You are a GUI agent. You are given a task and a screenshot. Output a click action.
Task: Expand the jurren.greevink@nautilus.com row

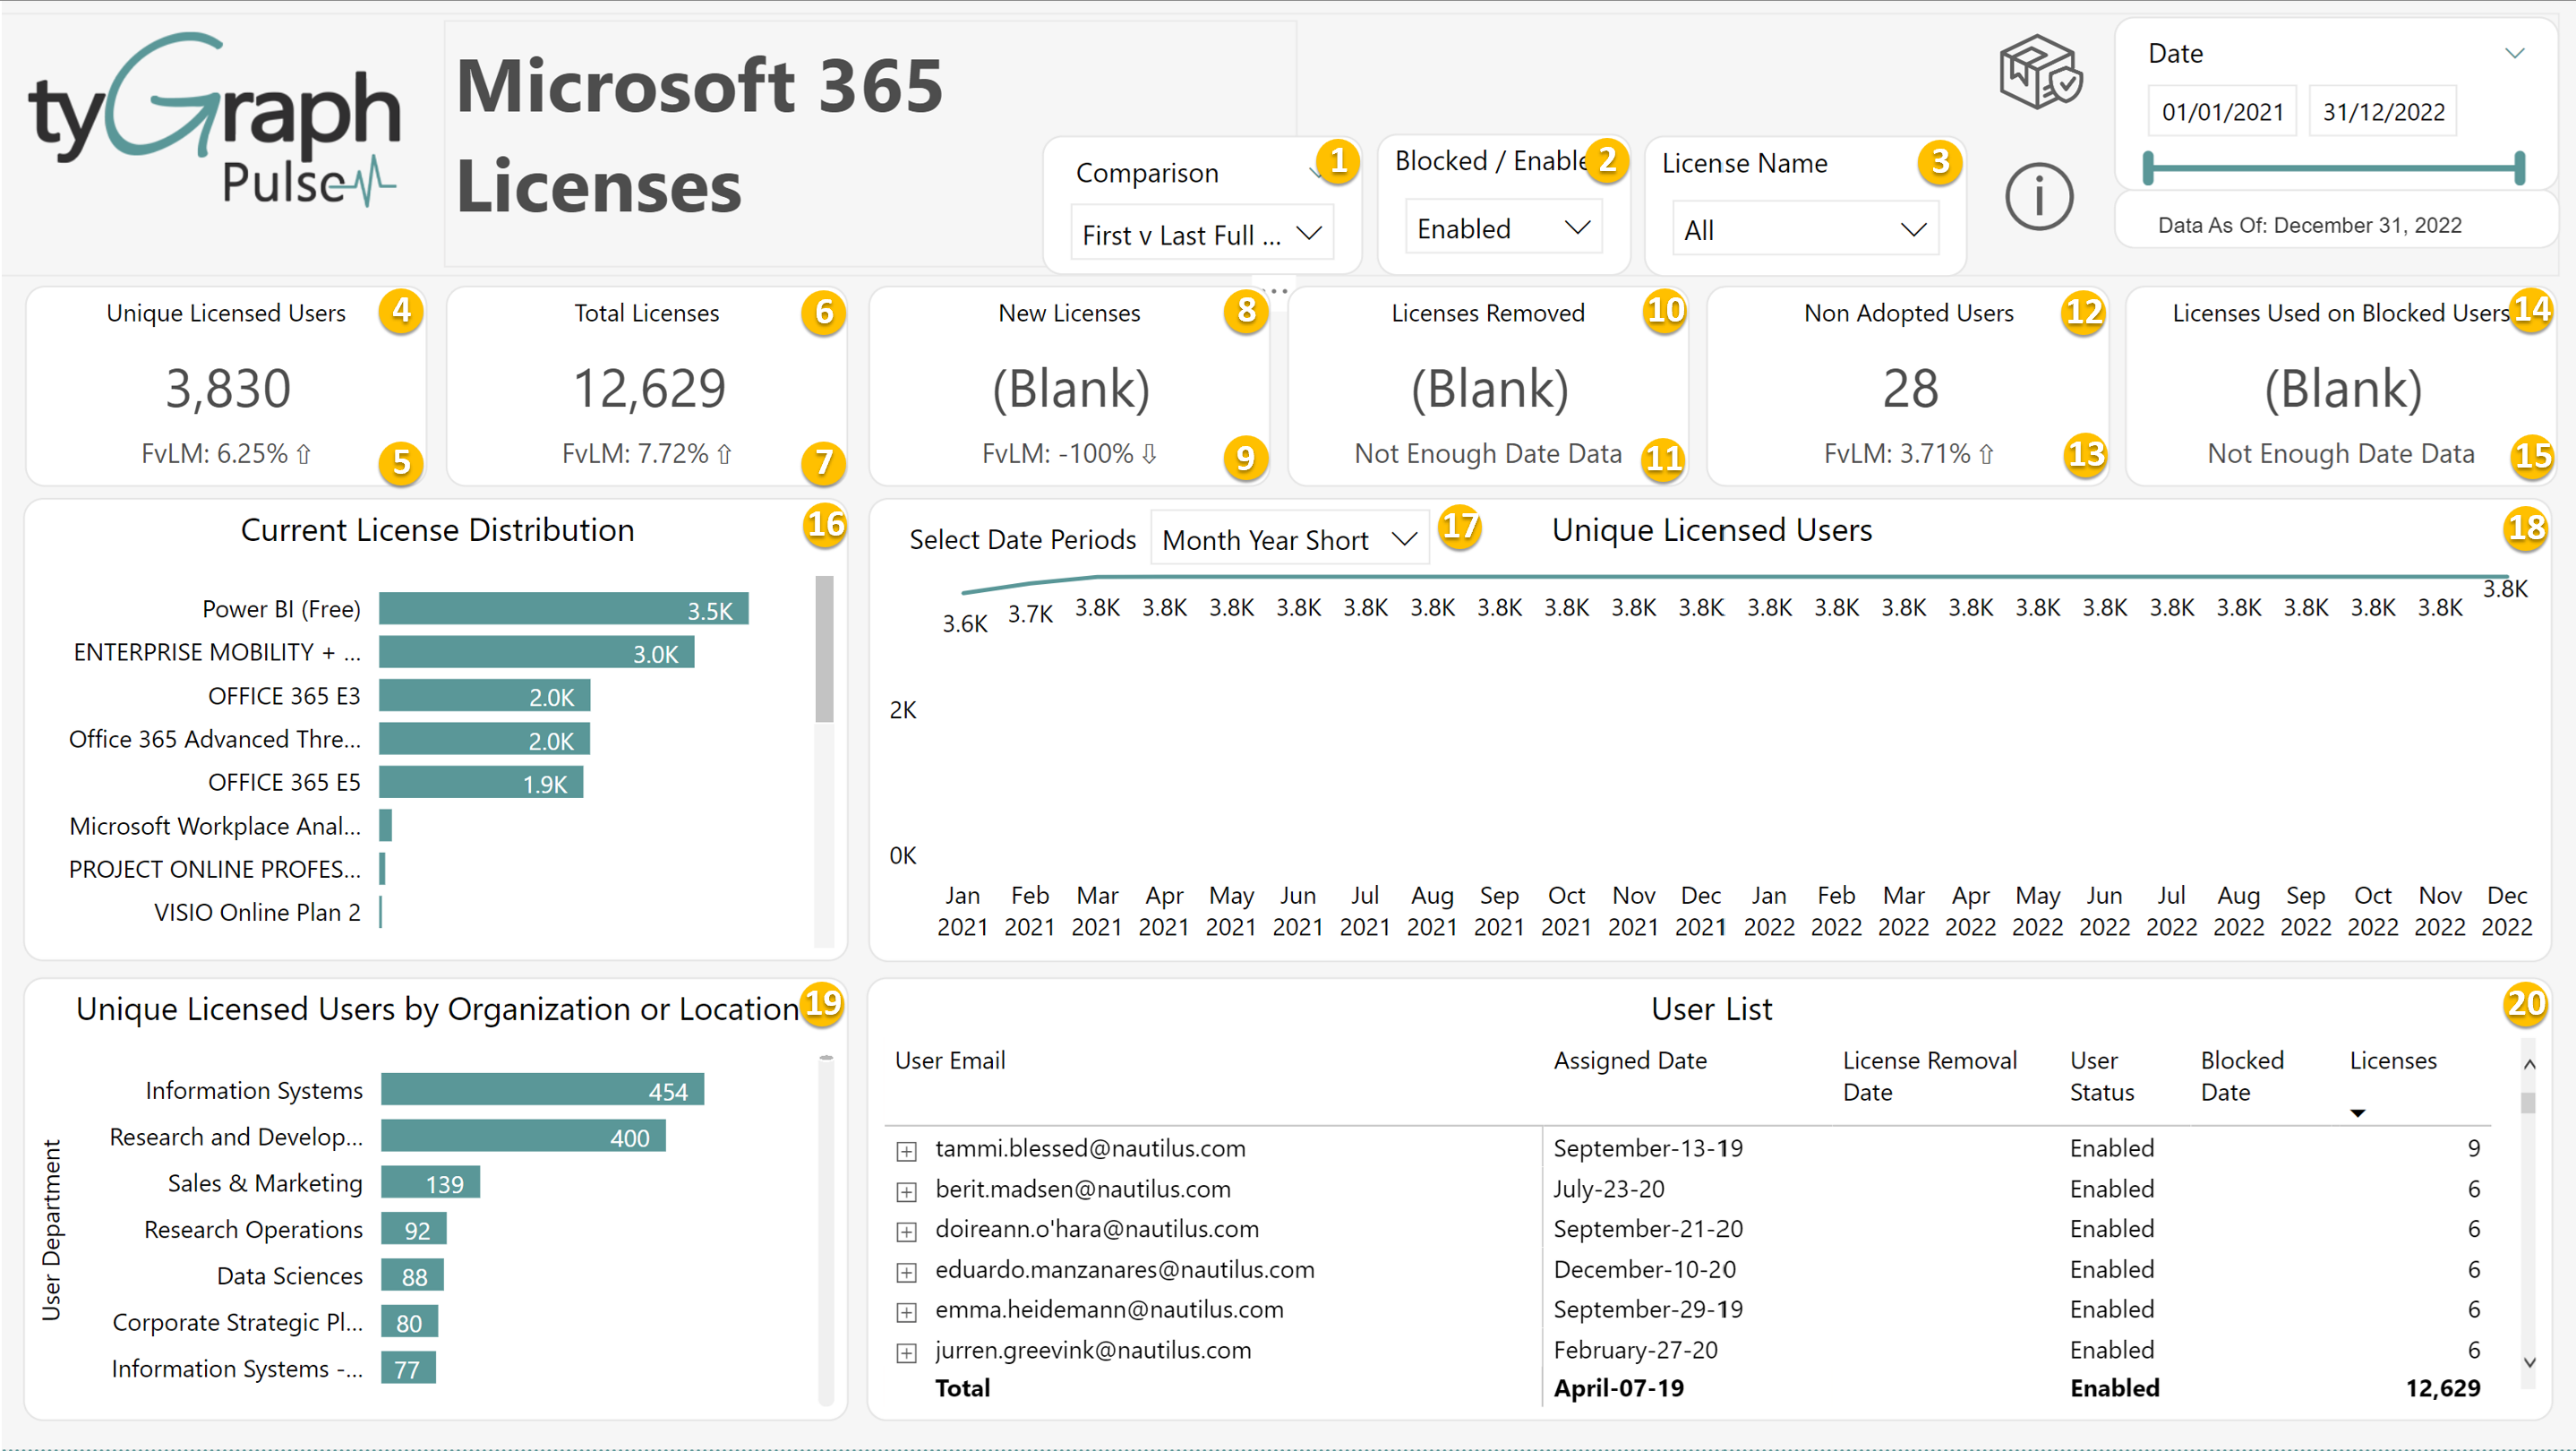pos(906,1352)
